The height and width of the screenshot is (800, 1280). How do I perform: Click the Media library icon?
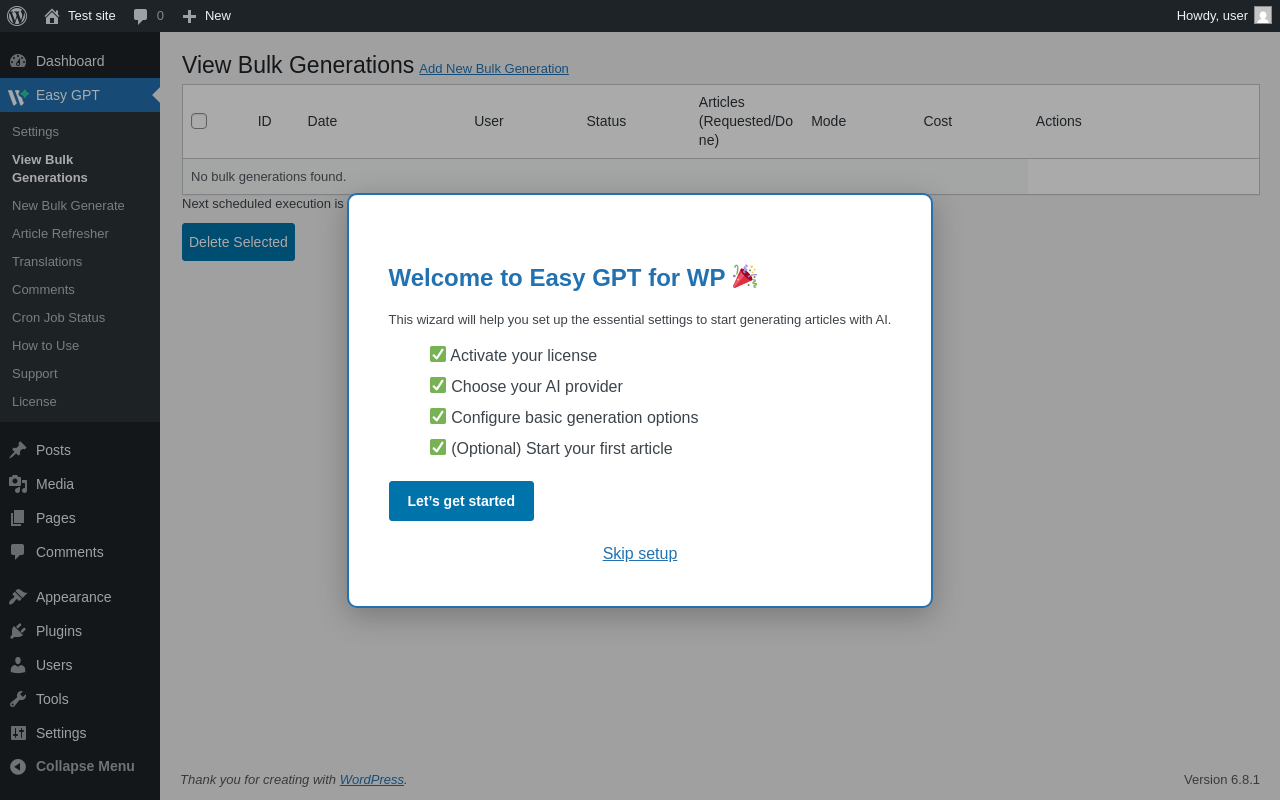[18, 484]
